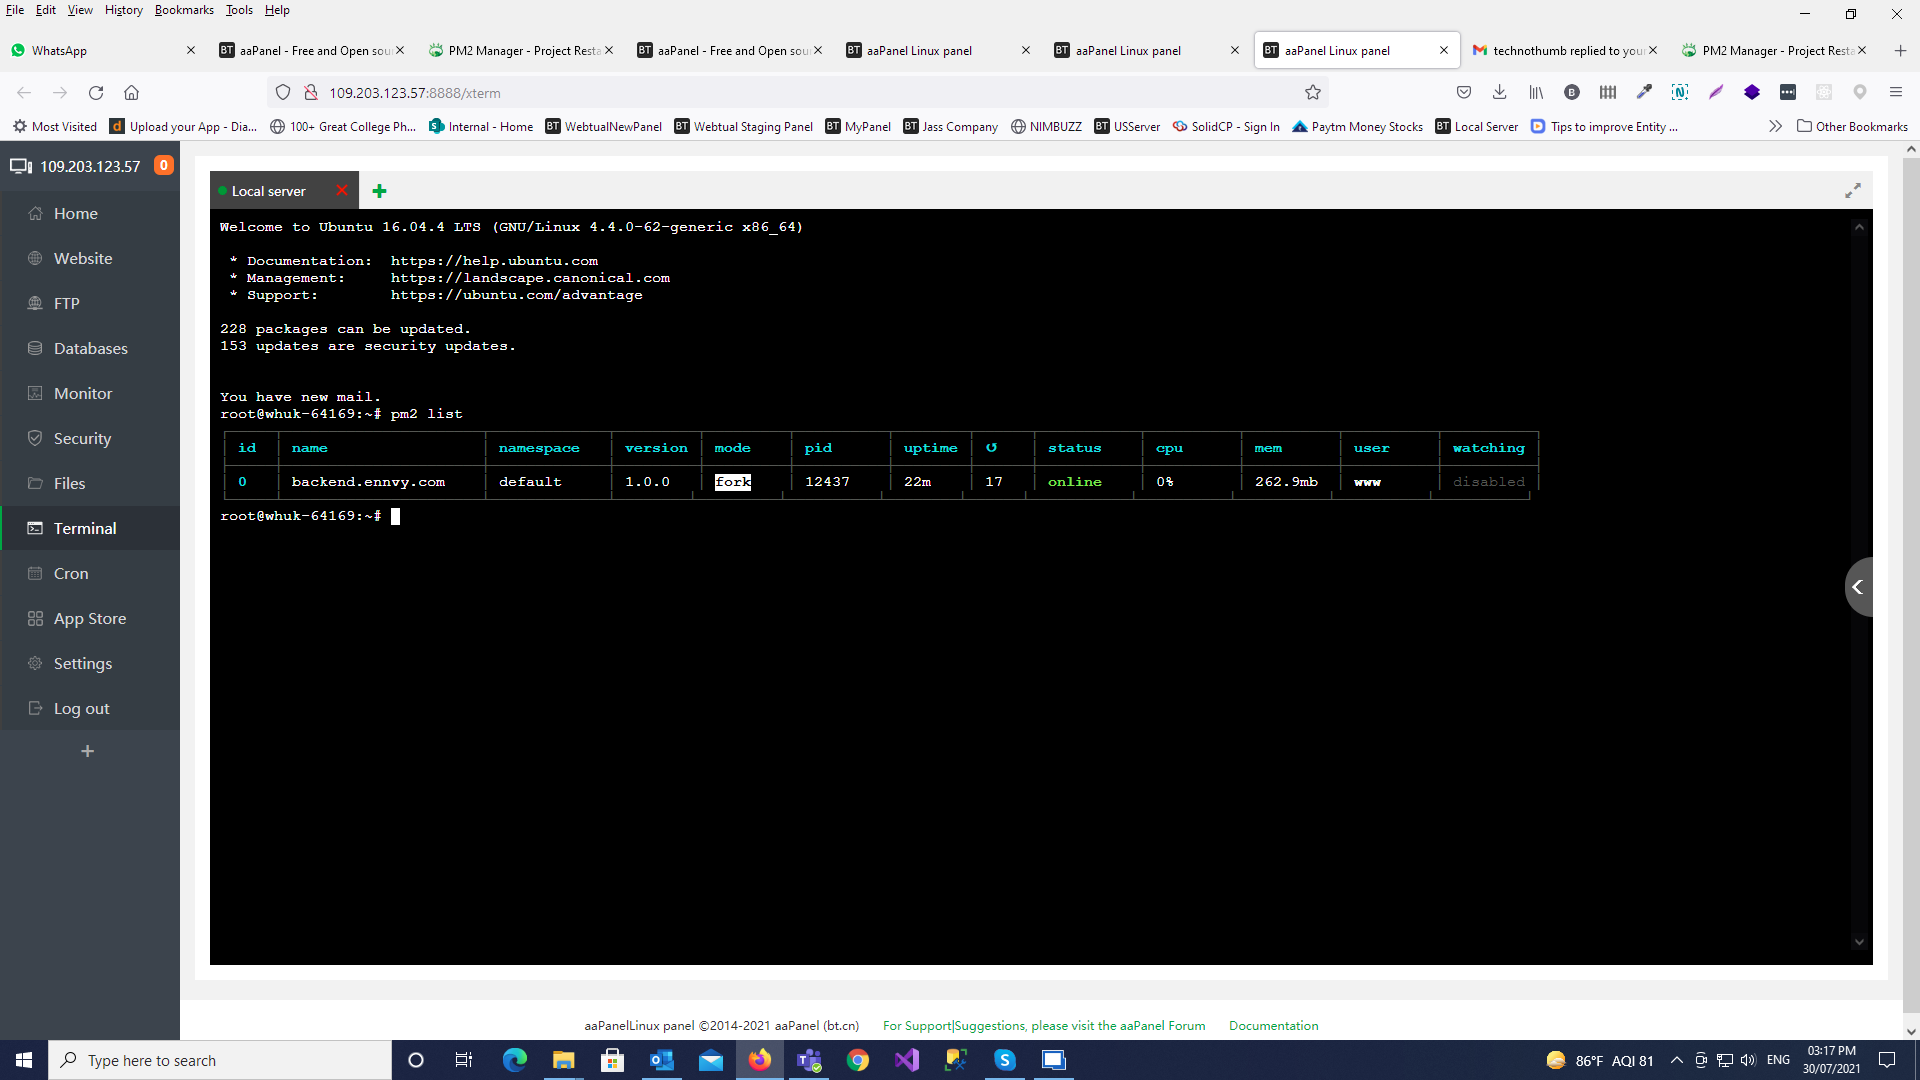1920x1080 pixels.
Task: Open Firefox application hamburger menu
Action: pyautogui.click(x=1895, y=92)
